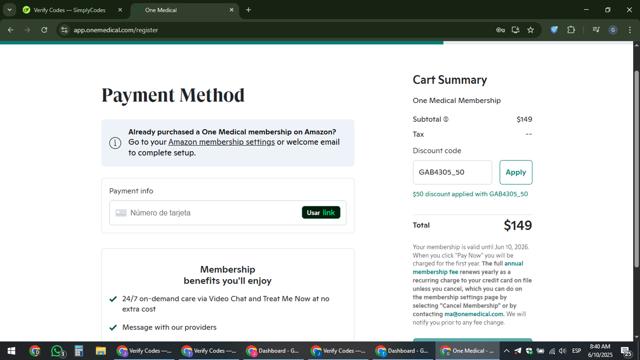
Task: Click One Medical Membership cart item text
Action: 456,100
